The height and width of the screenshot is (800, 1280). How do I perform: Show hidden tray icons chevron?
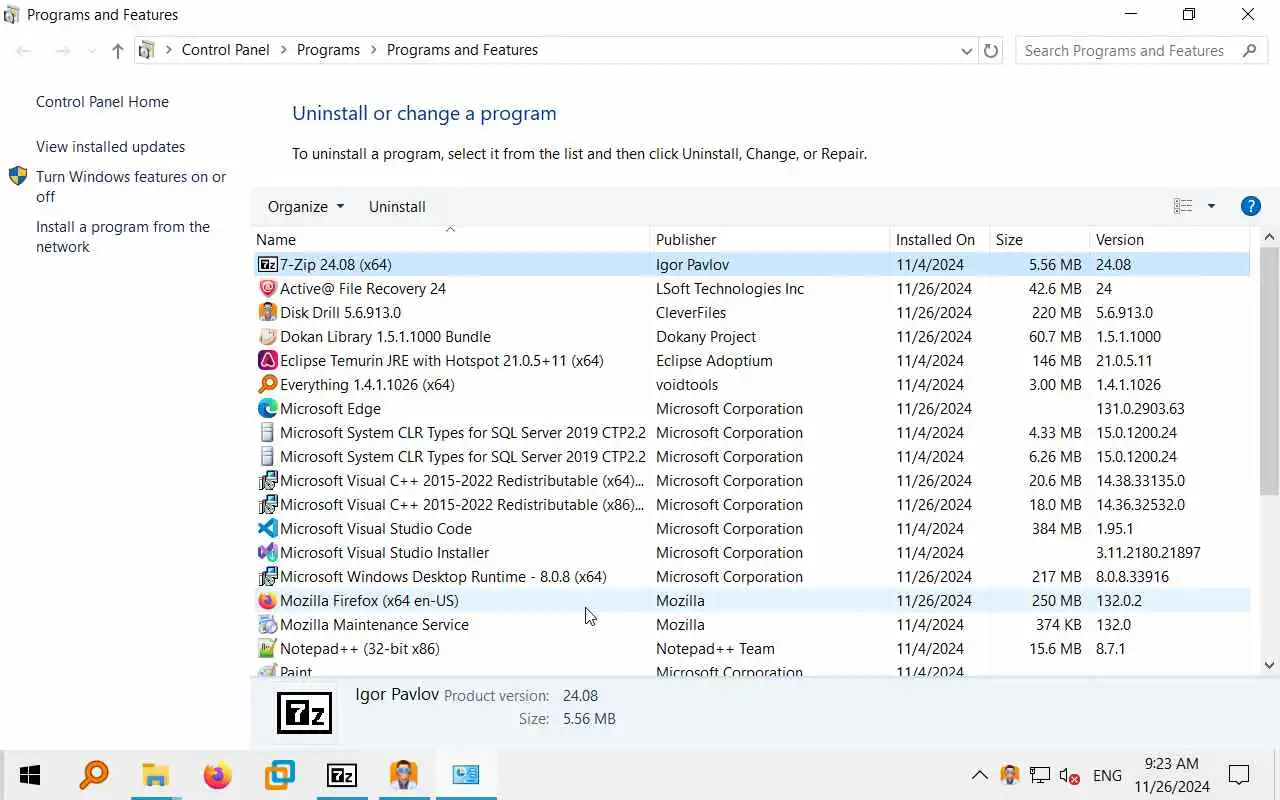pyautogui.click(x=980, y=775)
